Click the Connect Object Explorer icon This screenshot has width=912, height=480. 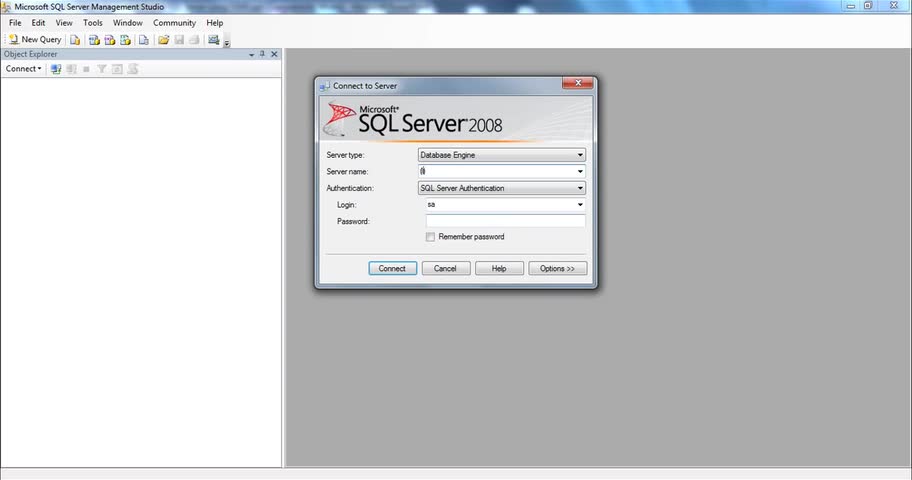coord(56,69)
